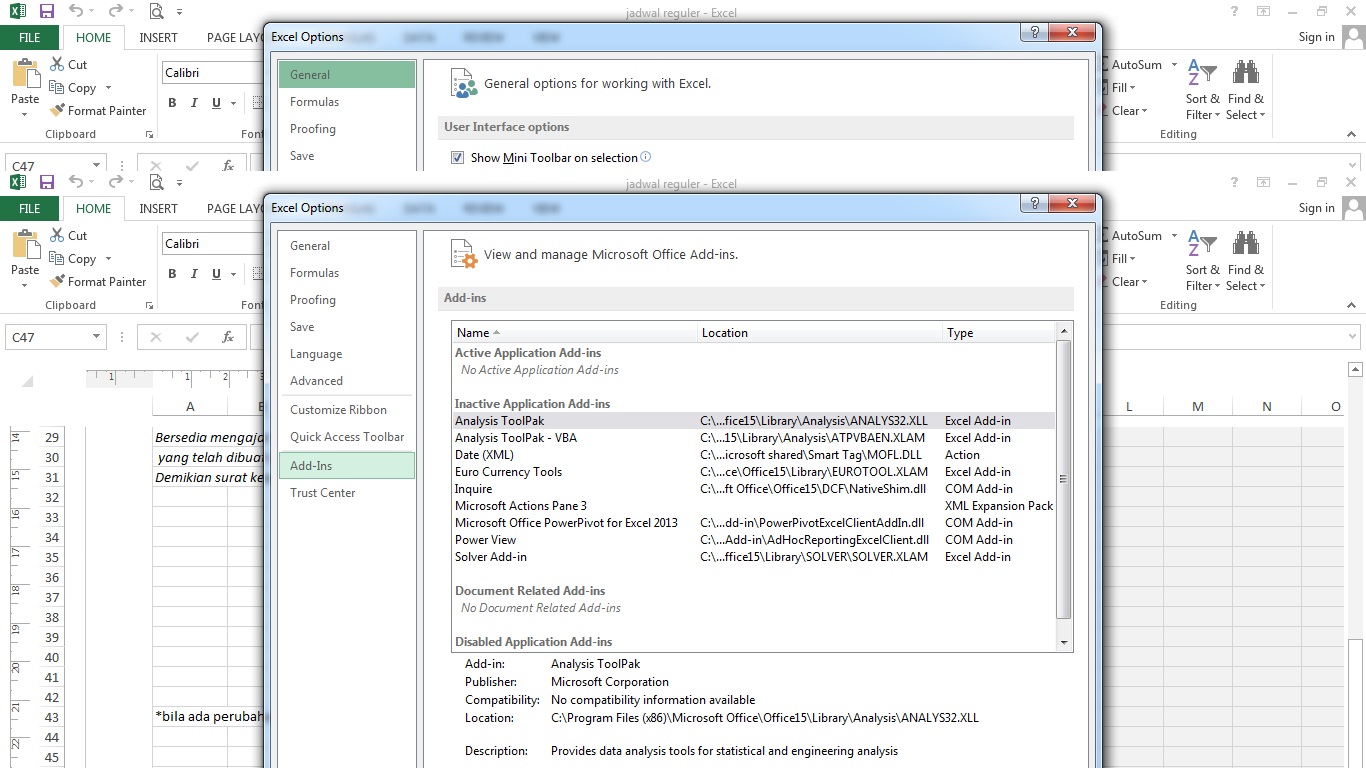
Task: Open Find & Select beside General options dialog
Action: (1246, 90)
